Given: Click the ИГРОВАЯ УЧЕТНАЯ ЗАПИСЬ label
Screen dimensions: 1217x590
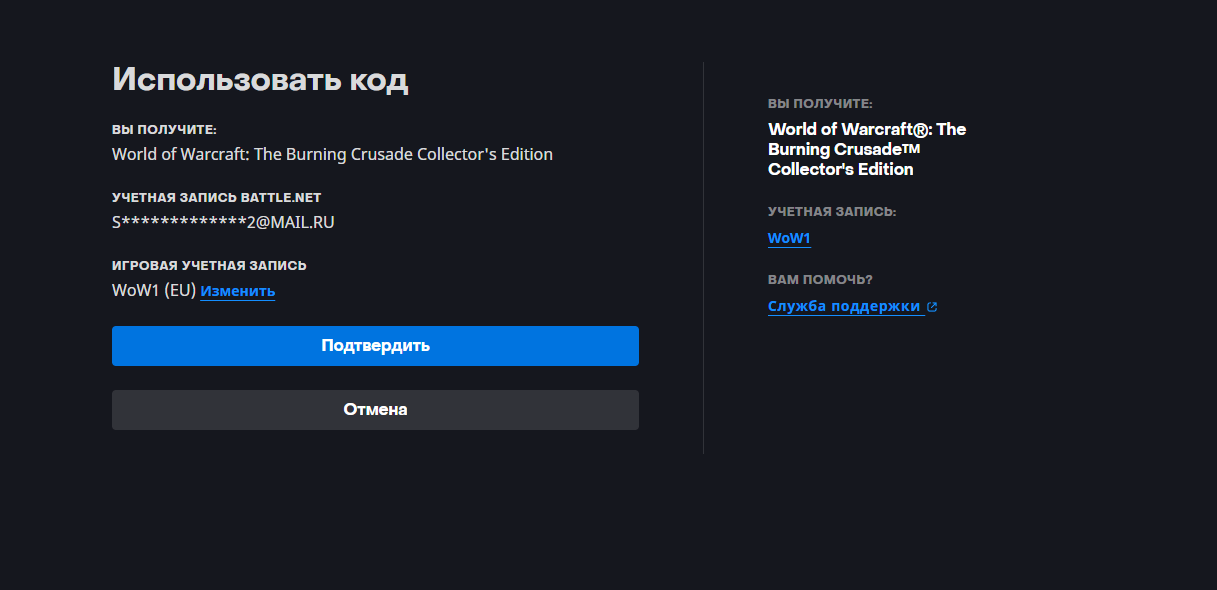Looking at the screenshot, I should (209, 266).
